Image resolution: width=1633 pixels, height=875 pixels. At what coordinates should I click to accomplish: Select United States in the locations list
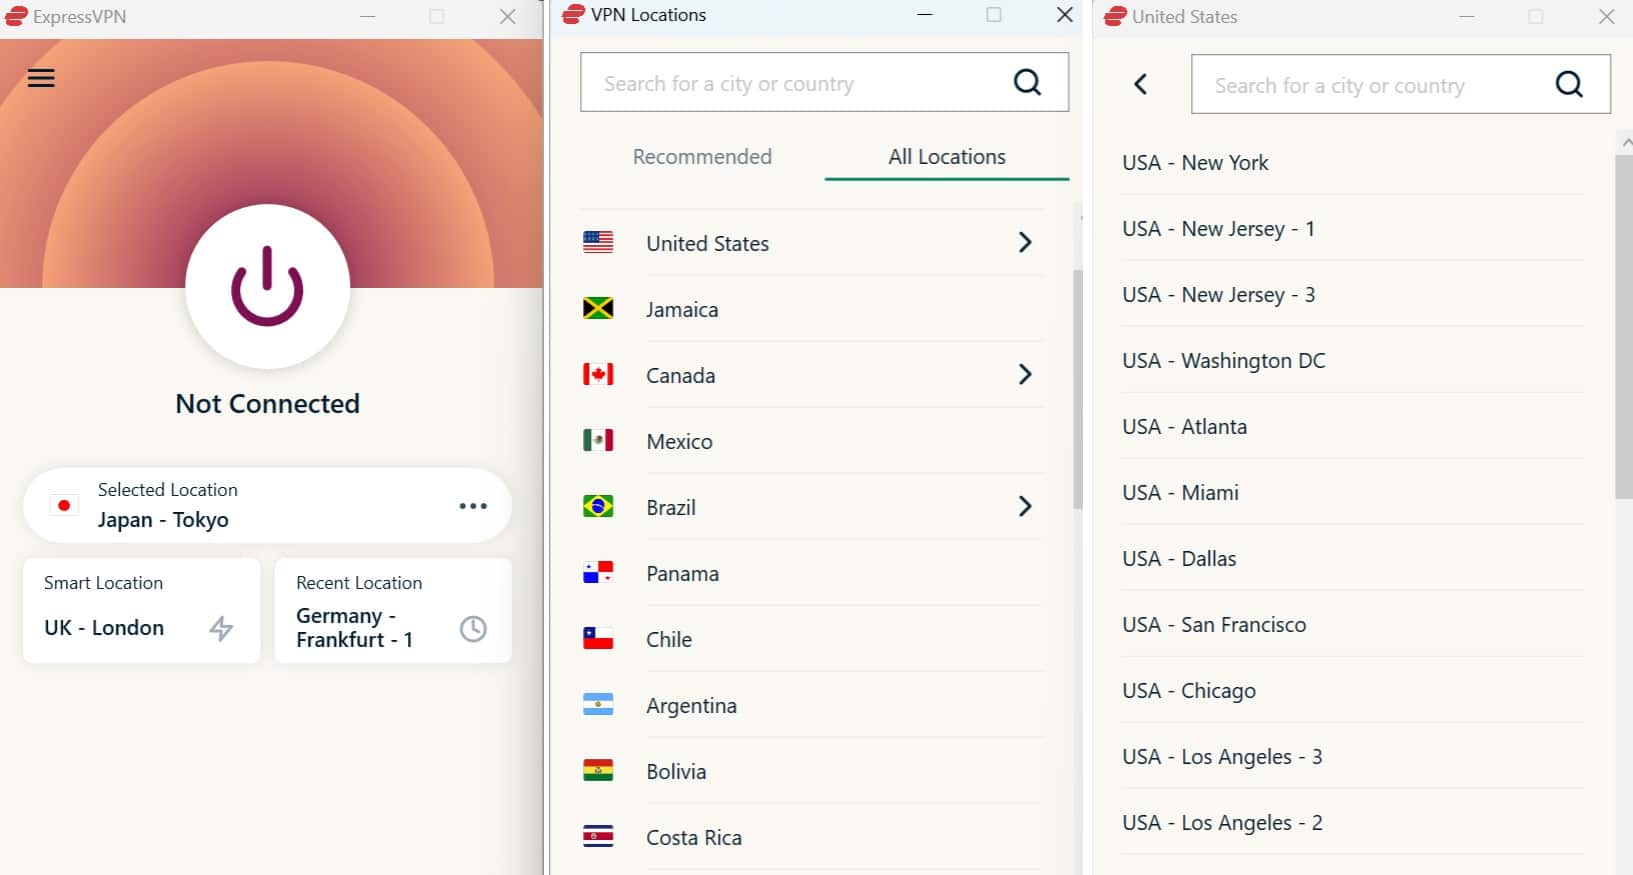812,243
